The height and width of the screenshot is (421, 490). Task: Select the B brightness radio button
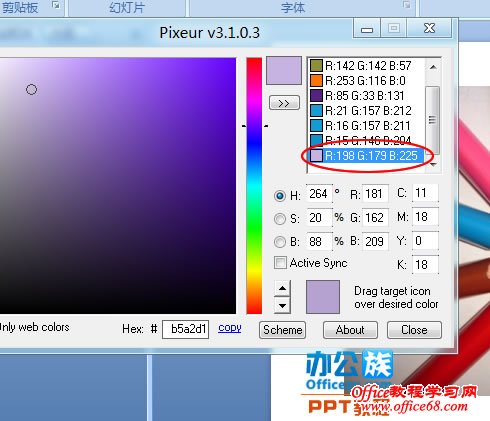pos(280,242)
